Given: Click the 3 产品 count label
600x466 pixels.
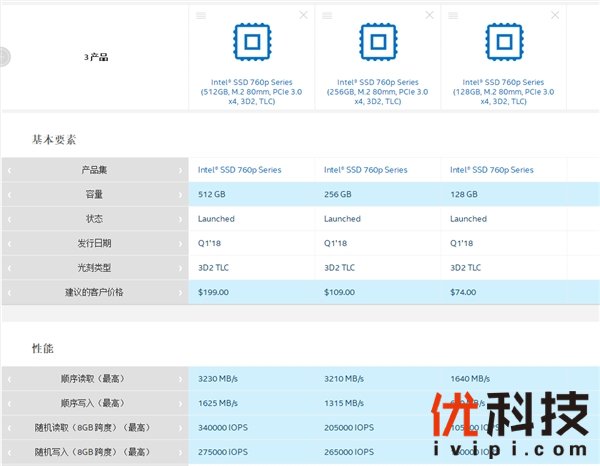Looking at the screenshot, I should (x=96, y=57).
